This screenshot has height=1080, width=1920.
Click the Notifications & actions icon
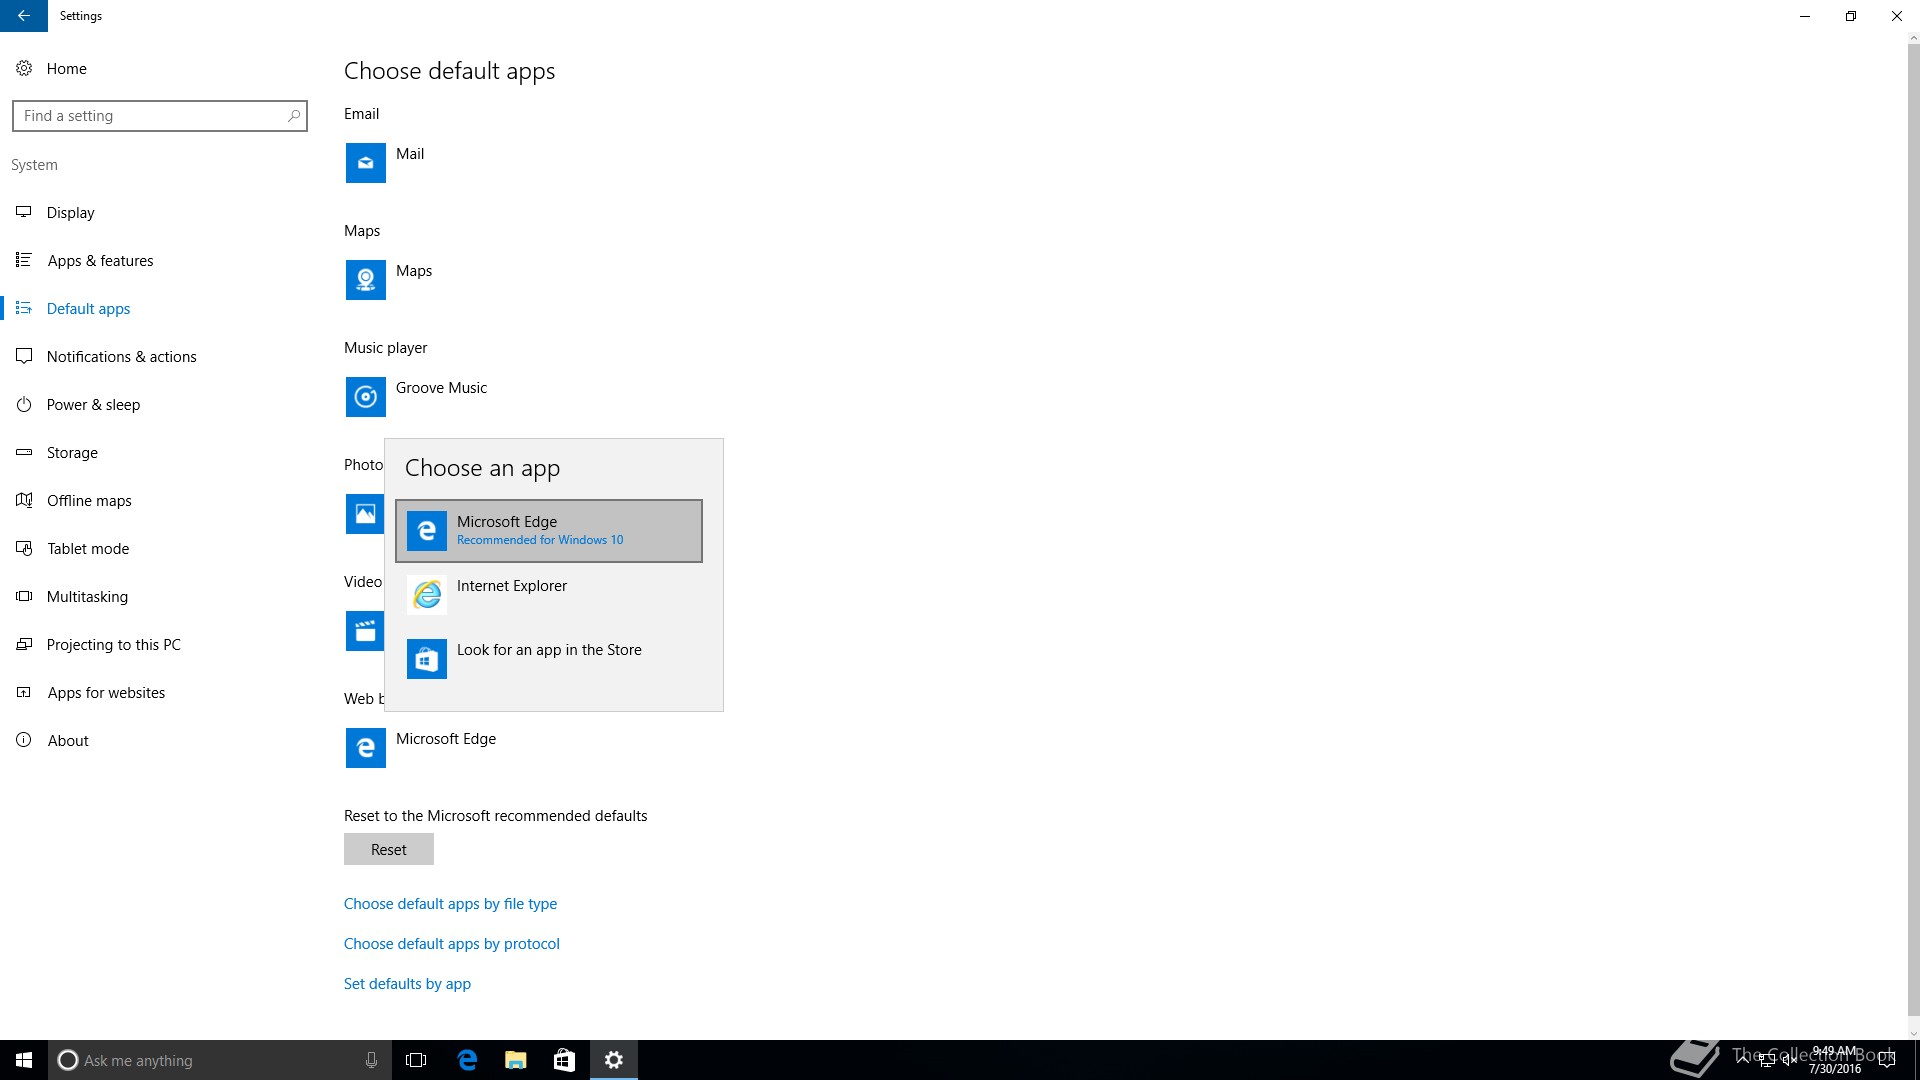click(24, 356)
